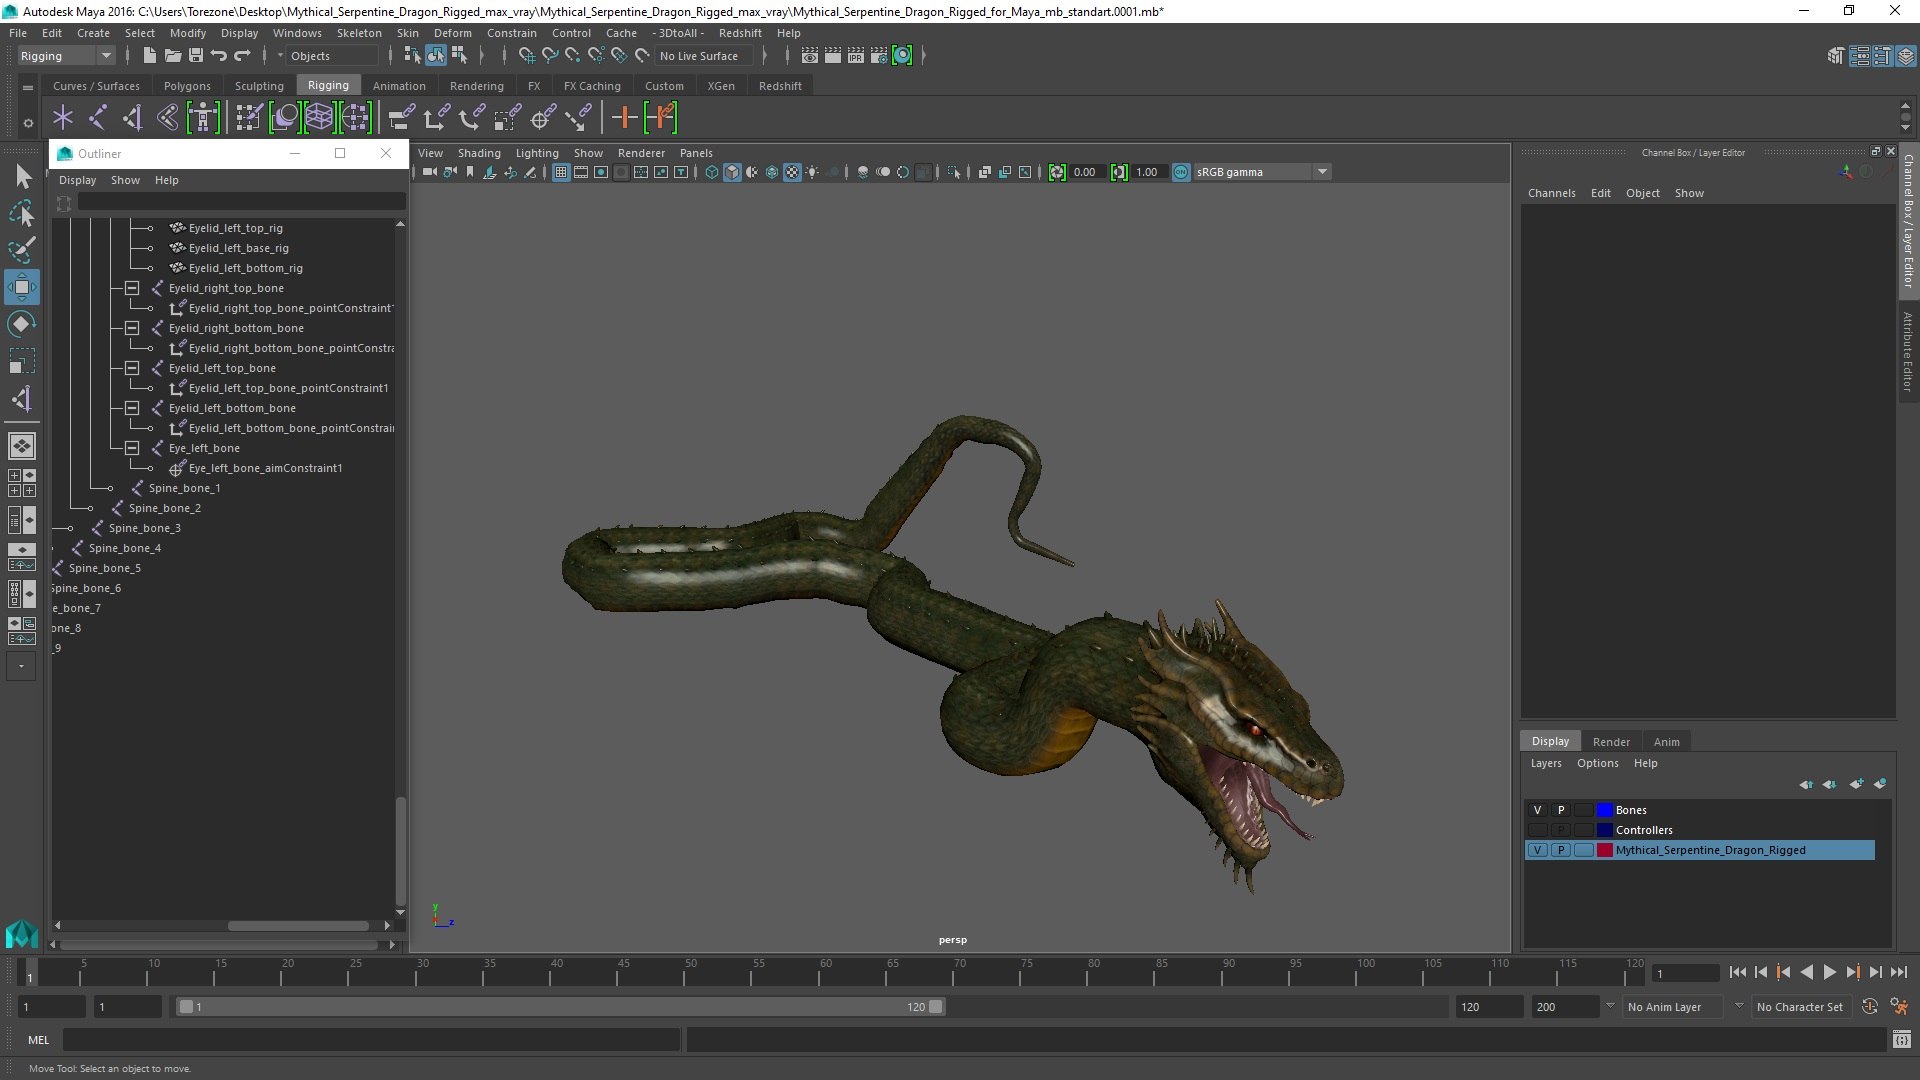Viewport: 1920px width, 1080px height.
Task: Activate the Create Joint tool
Action: (98, 118)
